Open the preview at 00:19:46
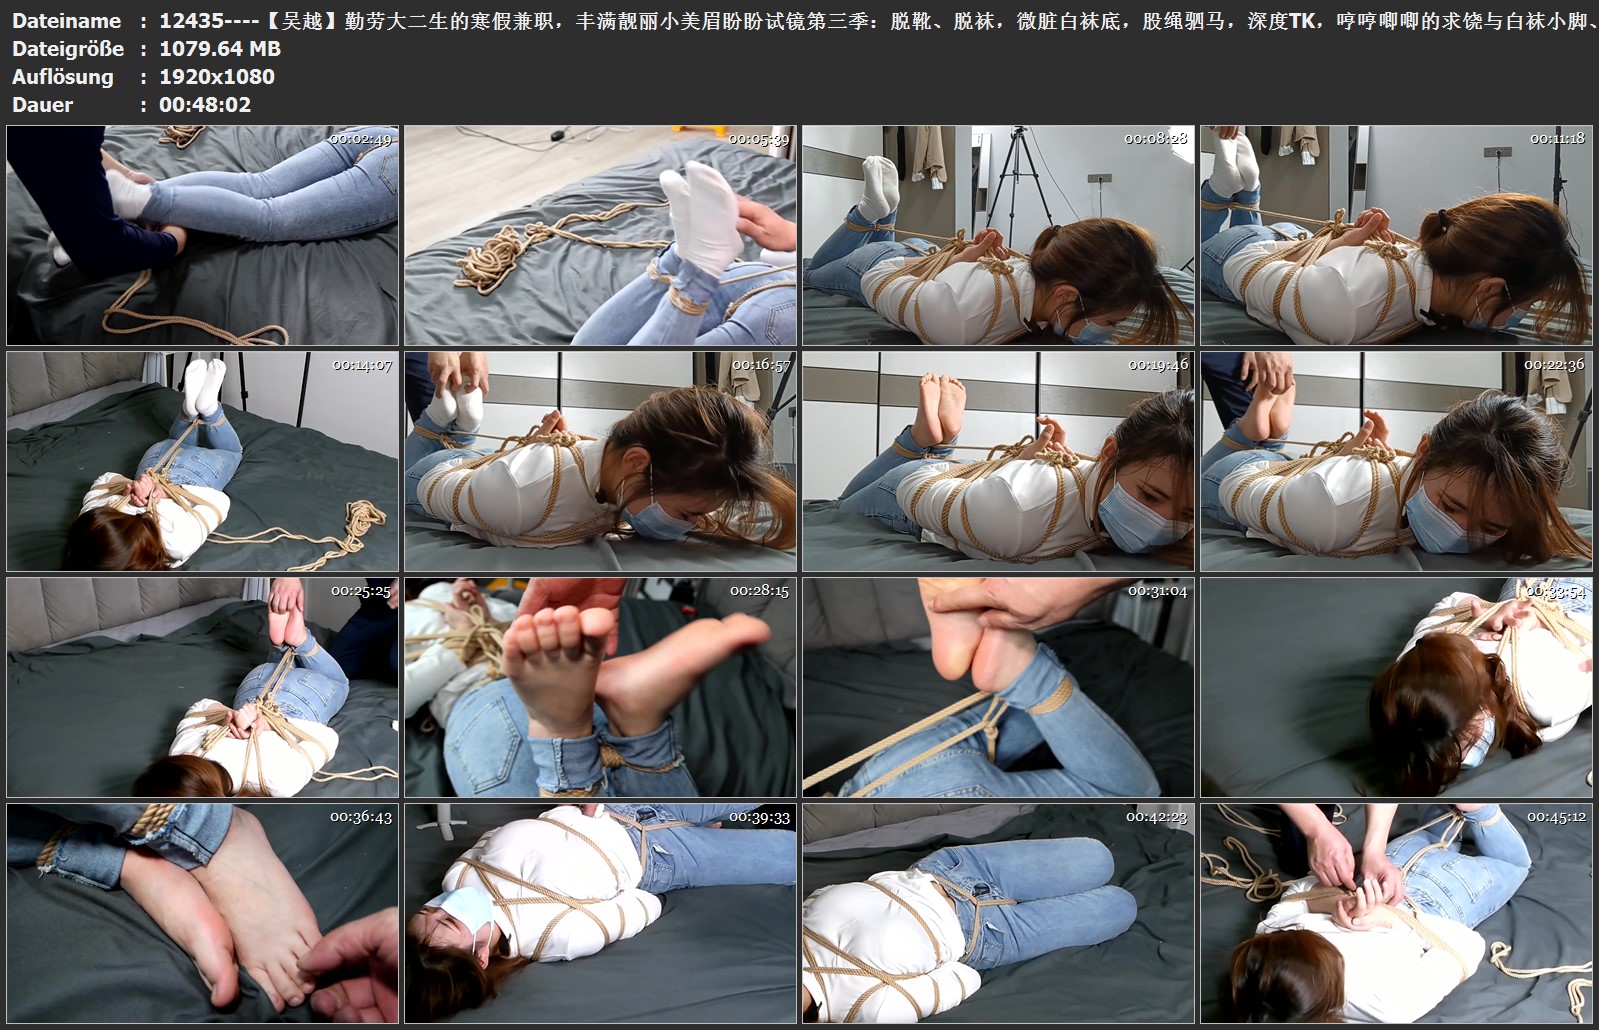 [x=998, y=461]
